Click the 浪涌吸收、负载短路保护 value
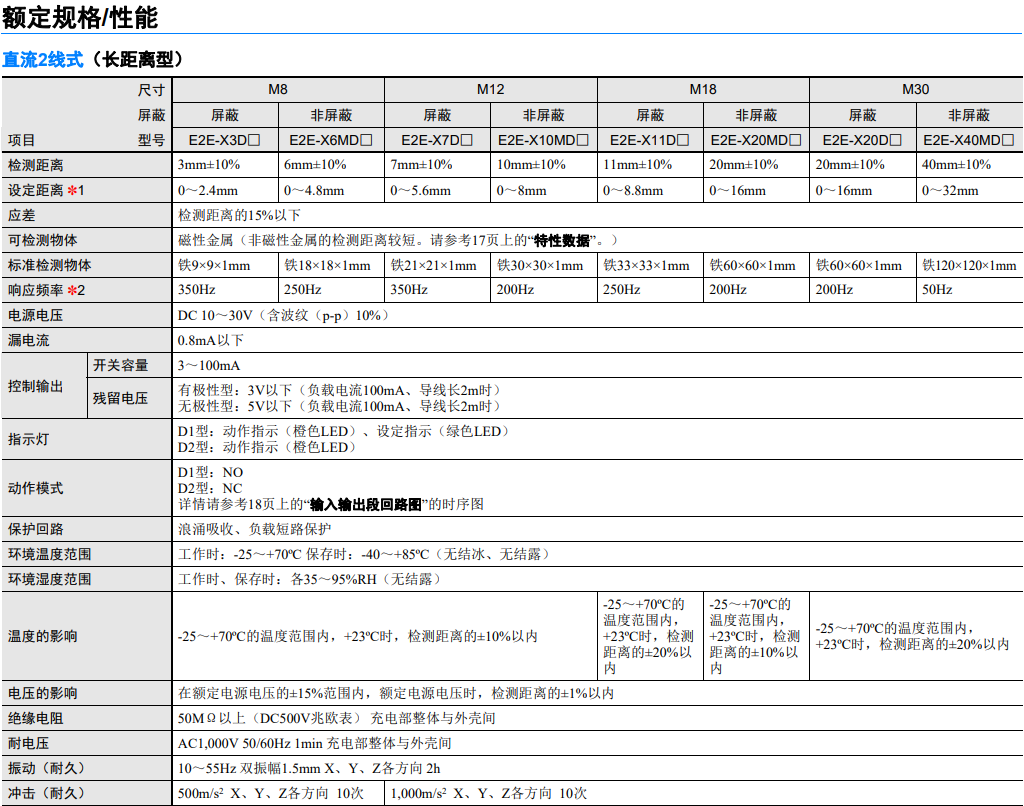 pyautogui.click(x=255, y=529)
